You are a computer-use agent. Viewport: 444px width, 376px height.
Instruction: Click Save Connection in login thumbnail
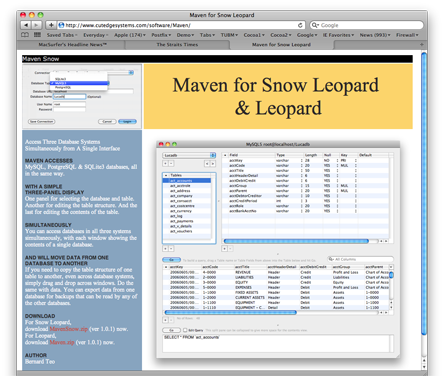42,121
